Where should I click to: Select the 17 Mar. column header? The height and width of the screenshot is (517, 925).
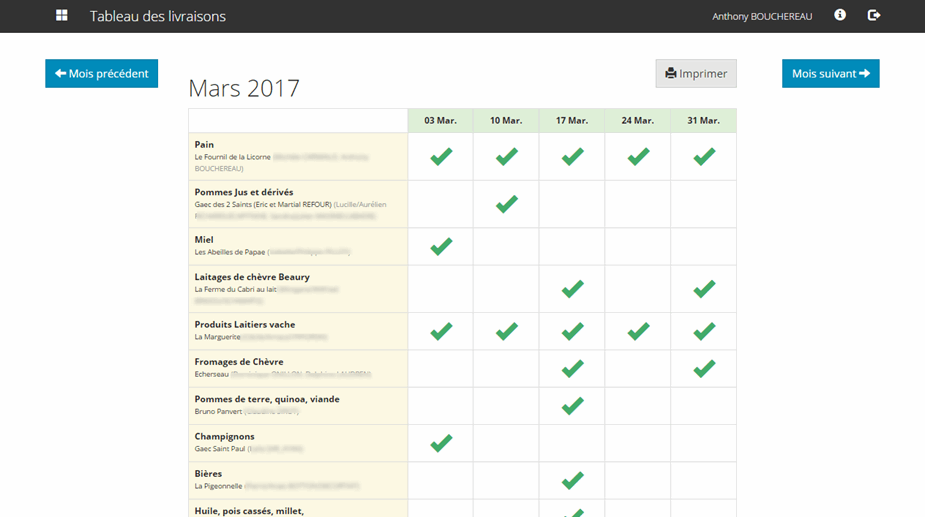[x=572, y=121]
